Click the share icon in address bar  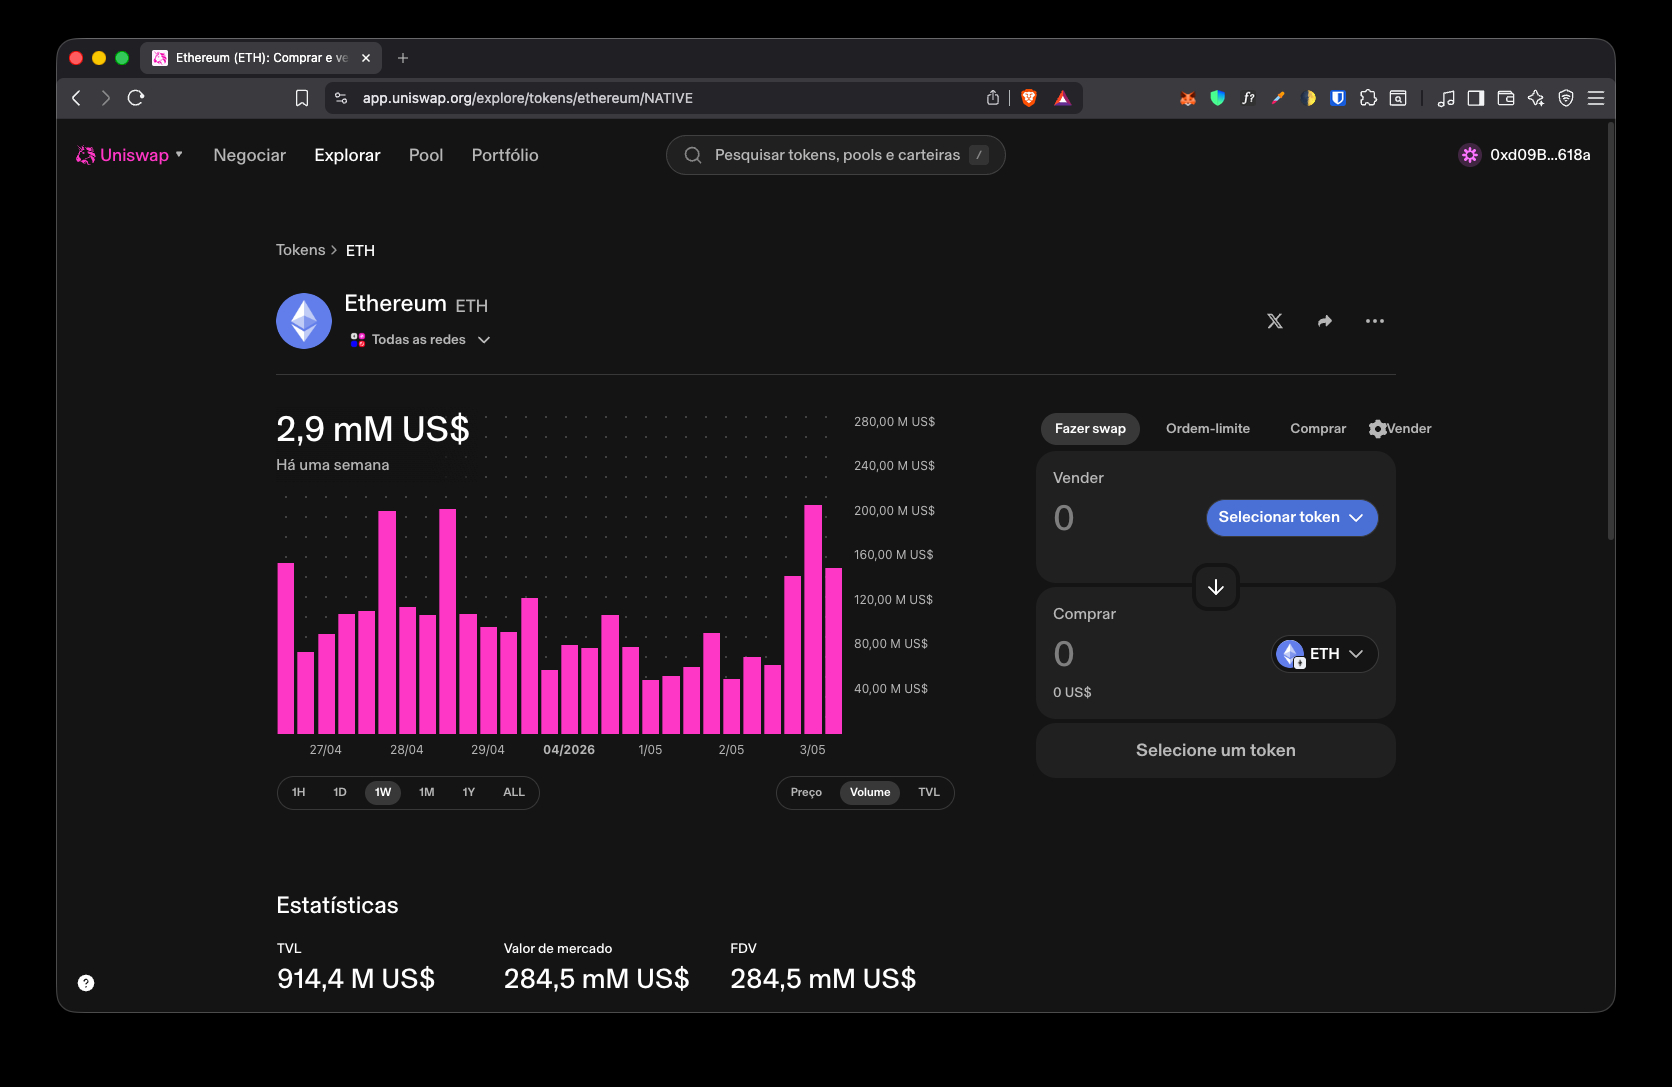[992, 98]
